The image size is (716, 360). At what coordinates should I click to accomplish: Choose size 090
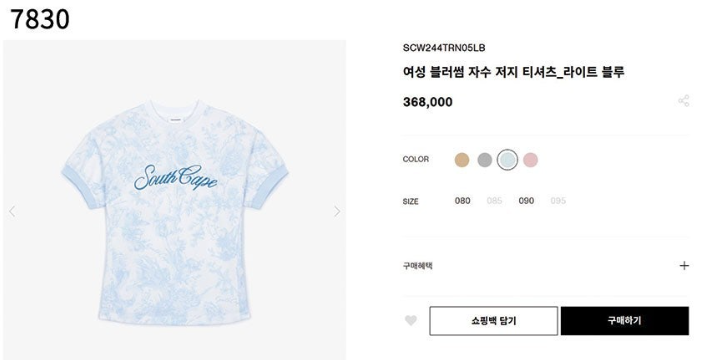click(526, 201)
